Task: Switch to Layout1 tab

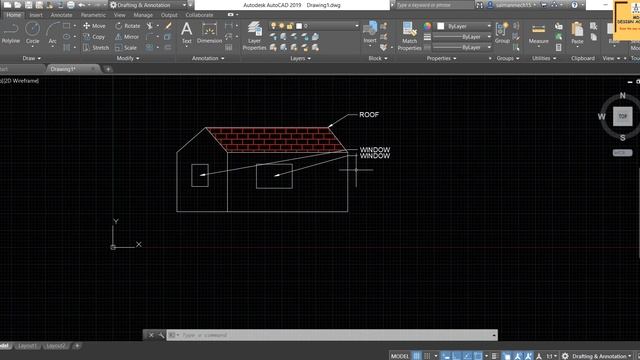Action: click(27, 346)
